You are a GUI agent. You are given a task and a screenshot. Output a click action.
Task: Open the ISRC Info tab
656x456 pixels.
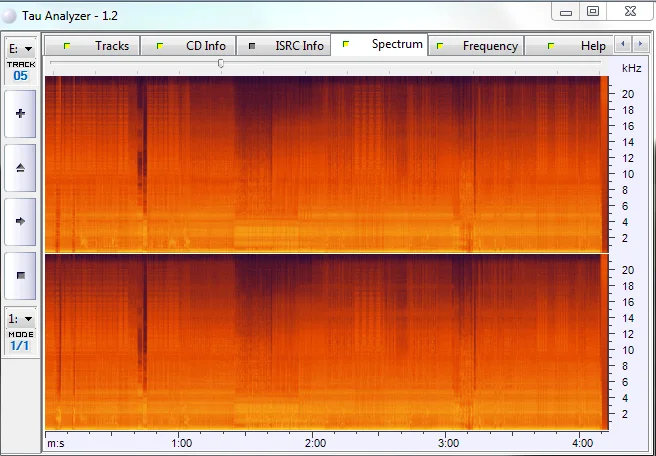pos(284,46)
